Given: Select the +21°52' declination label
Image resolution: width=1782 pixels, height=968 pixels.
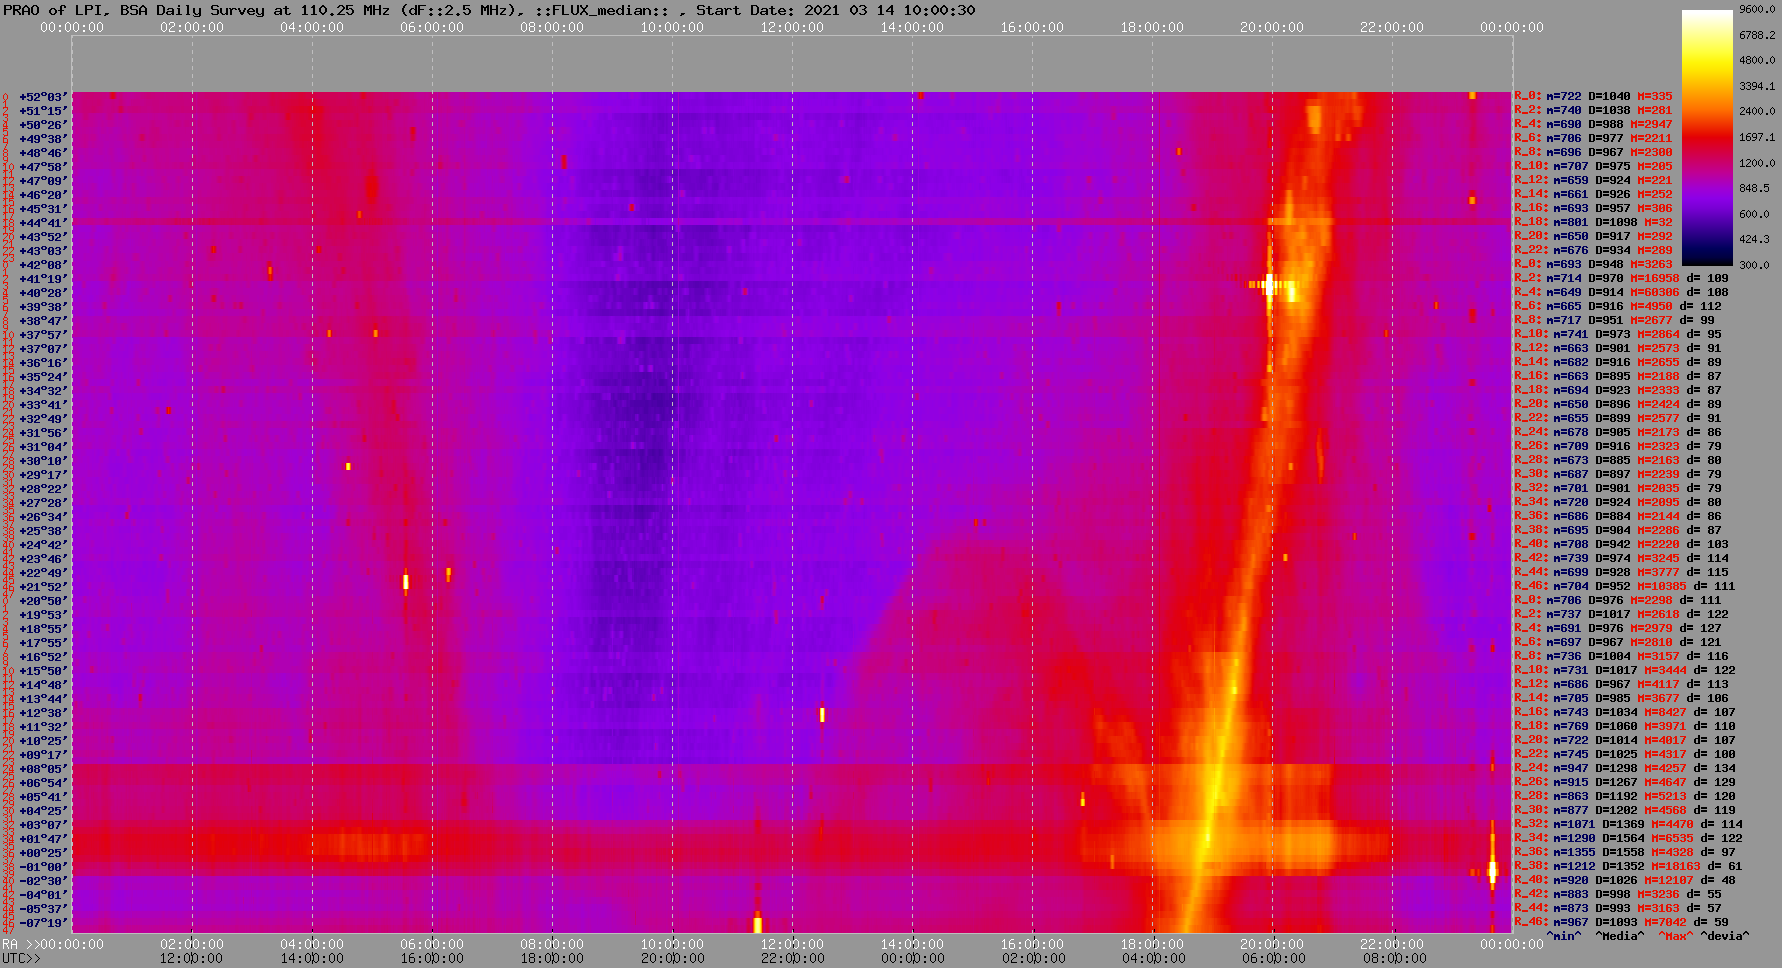Looking at the screenshot, I should tap(43, 587).
